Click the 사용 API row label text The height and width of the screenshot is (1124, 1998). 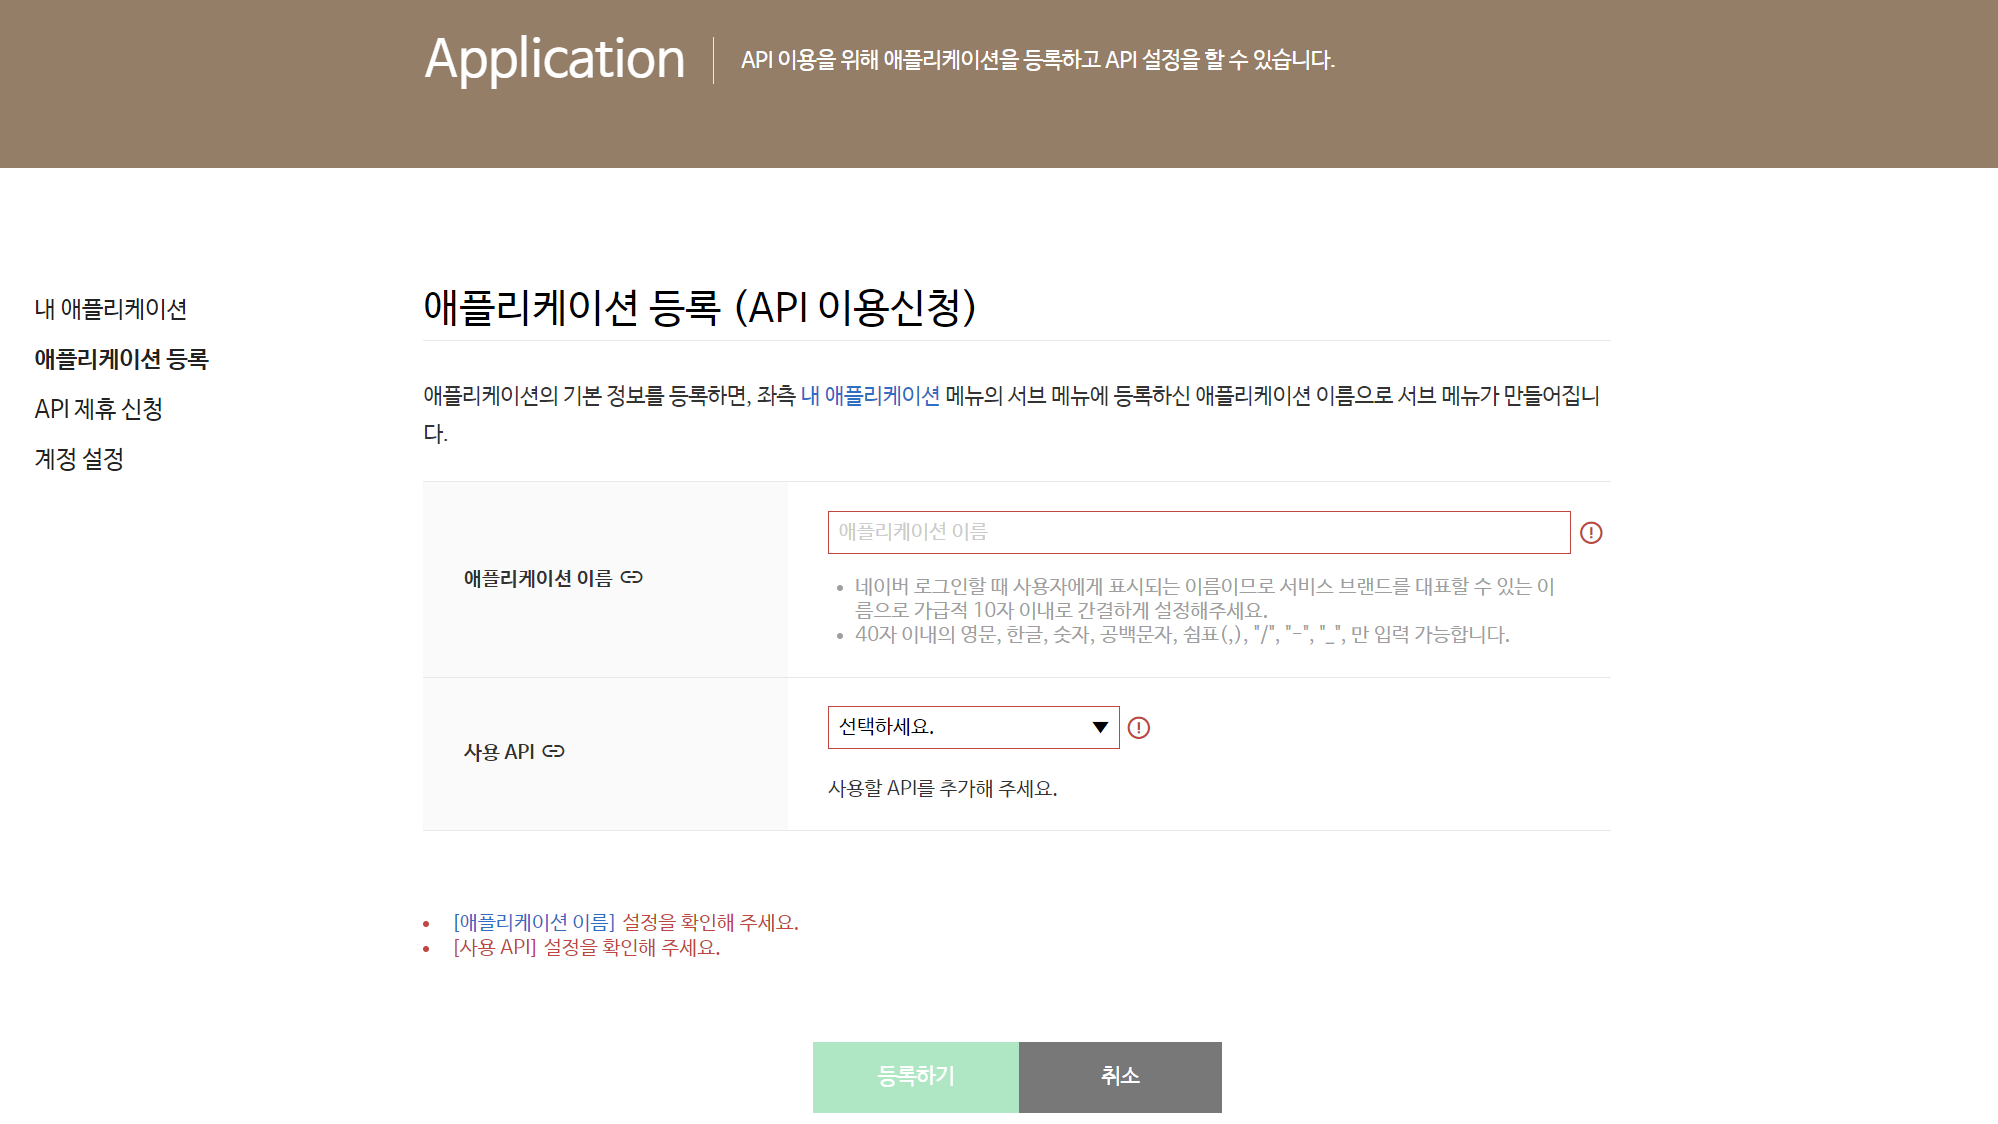[x=499, y=751]
